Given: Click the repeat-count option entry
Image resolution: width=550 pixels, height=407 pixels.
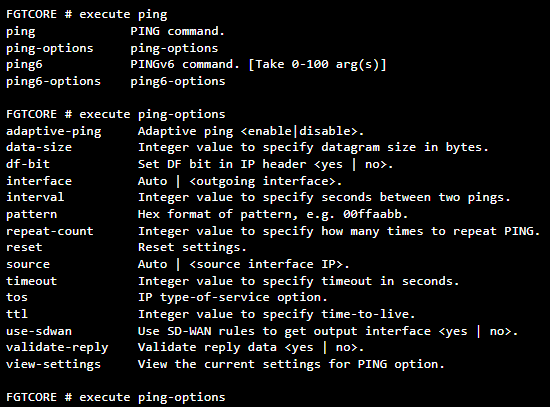Looking at the screenshot, I should tap(50, 231).
